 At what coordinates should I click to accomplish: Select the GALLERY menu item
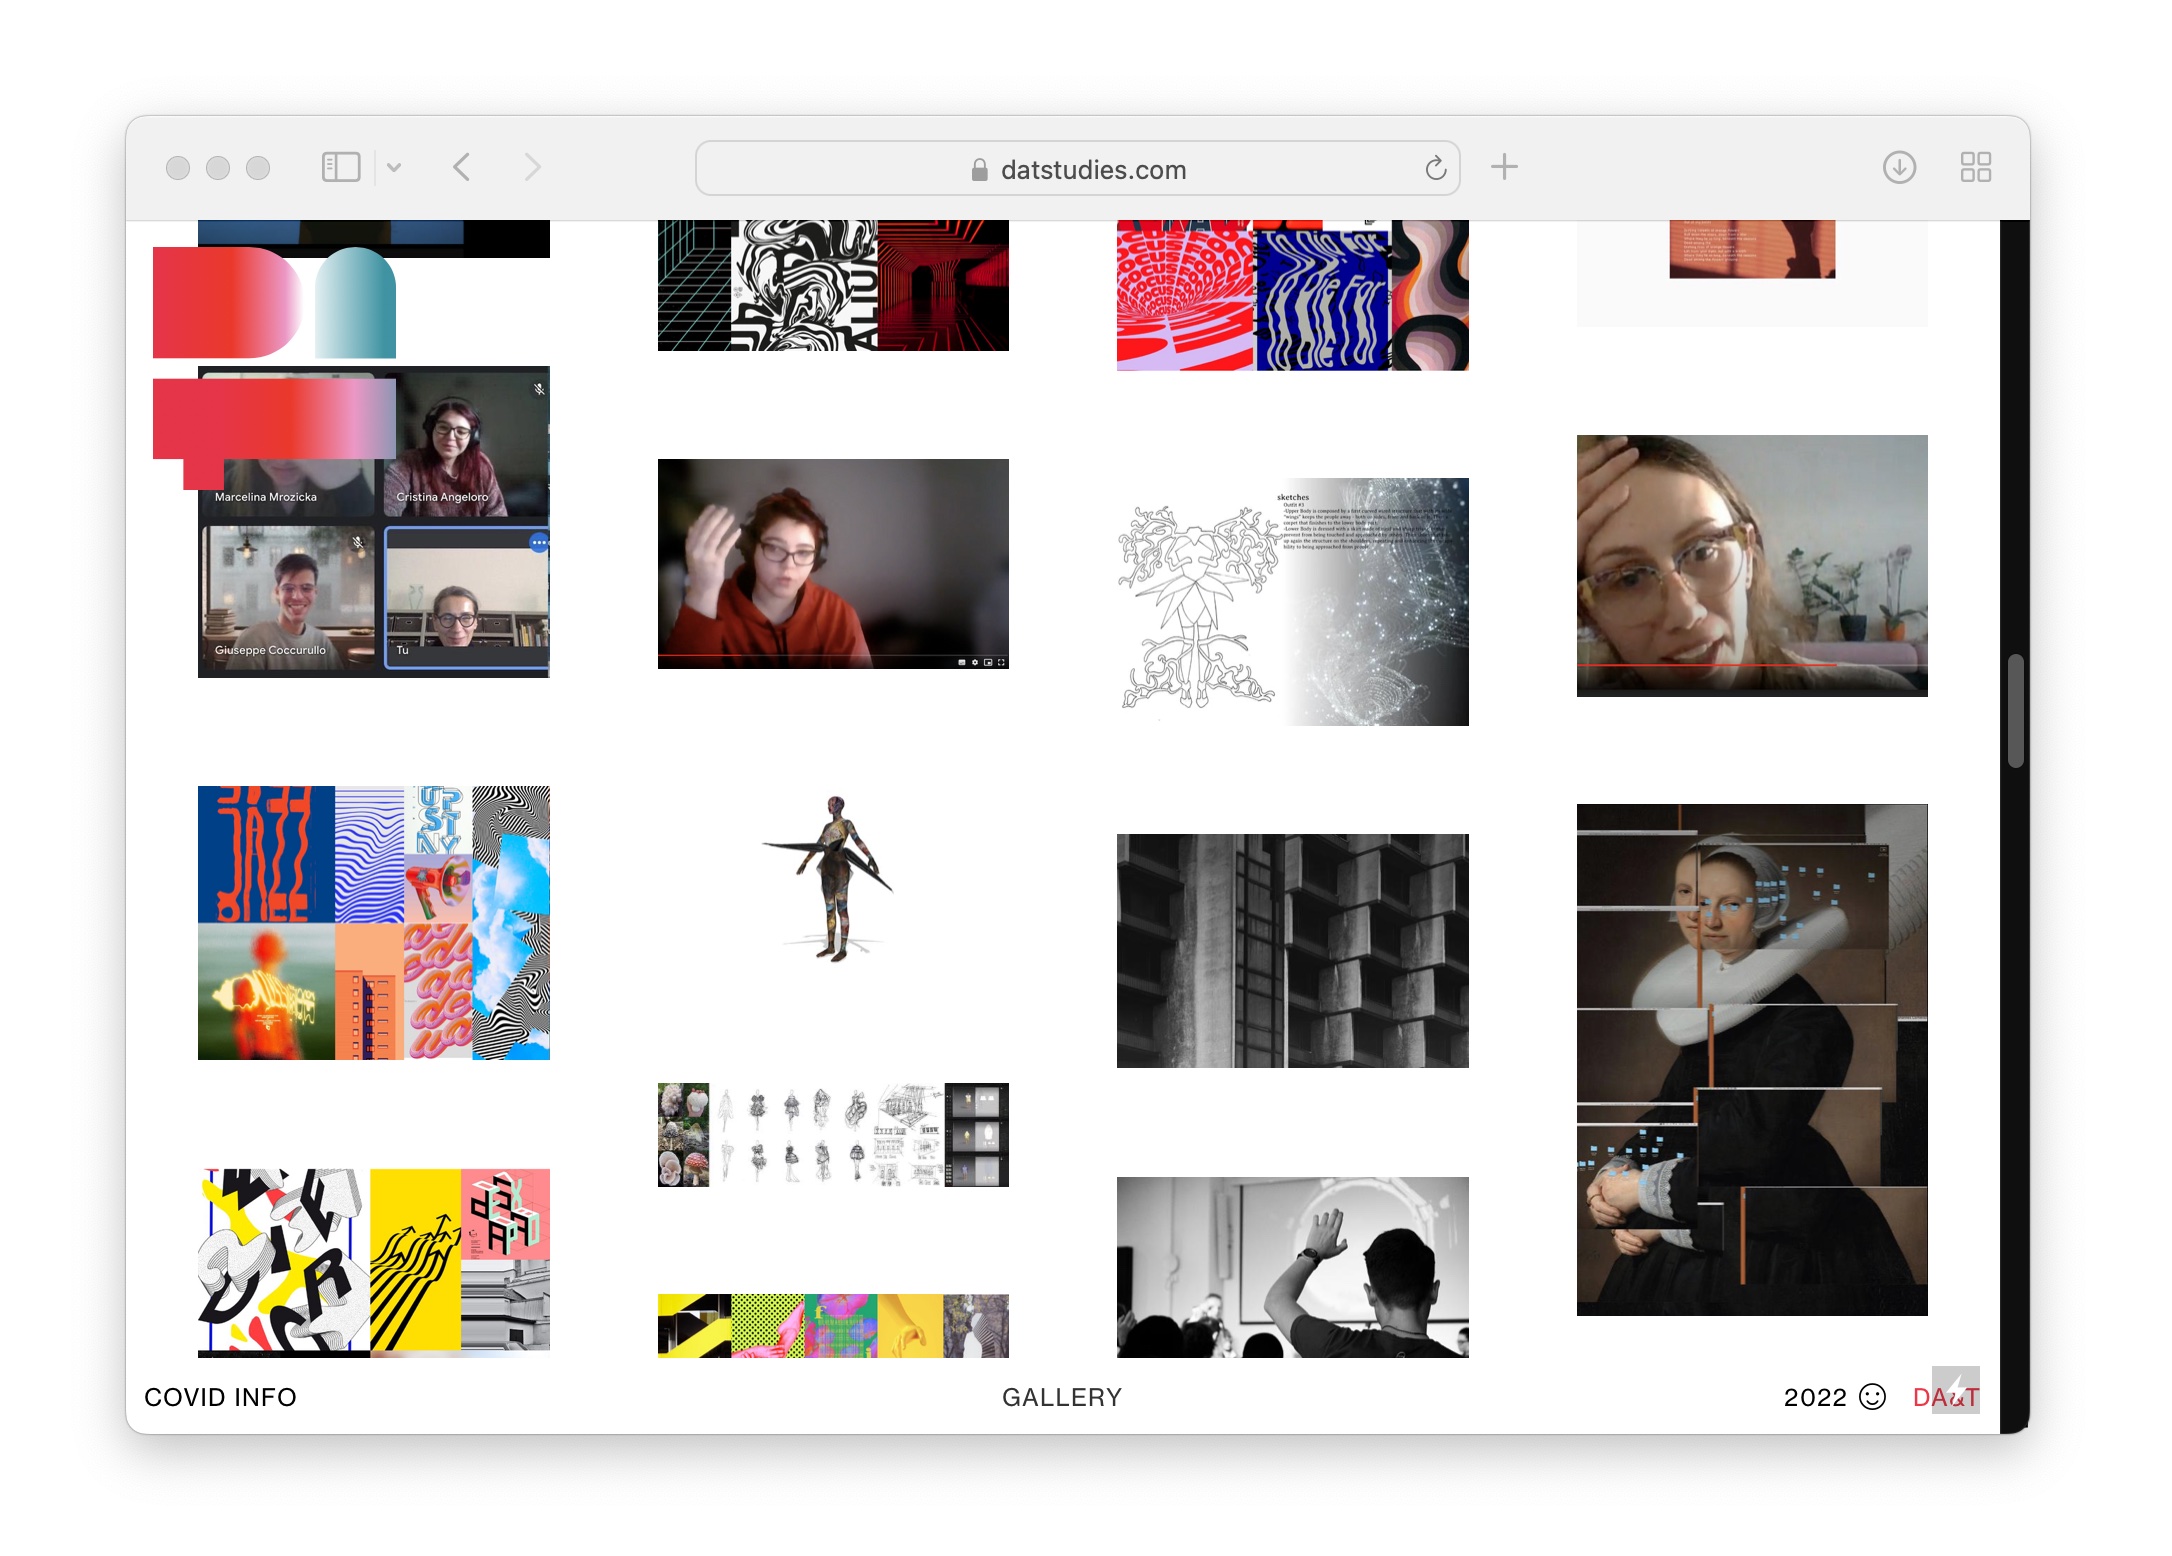1062,1397
